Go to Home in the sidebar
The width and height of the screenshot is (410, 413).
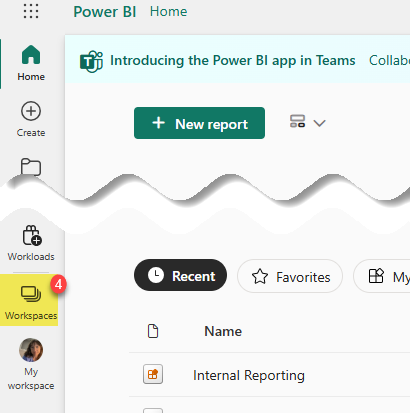click(x=31, y=63)
